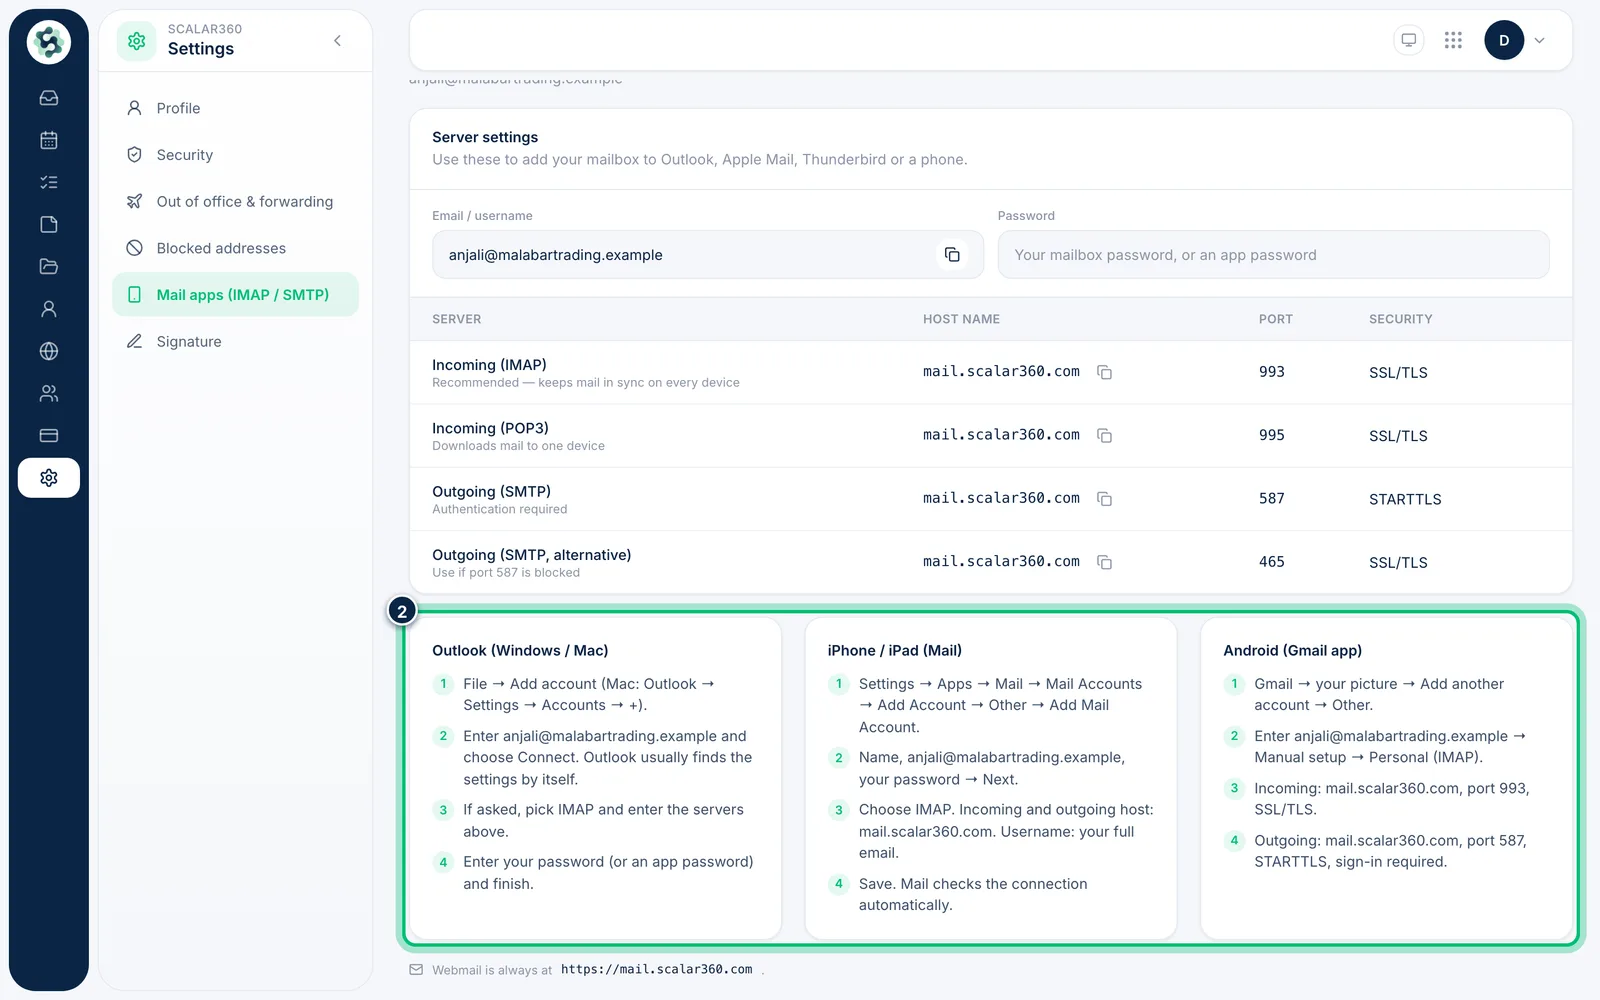The width and height of the screenshot is (1600, 1000).
Task: Open the notes document icon
Action: tap(48, 224)
